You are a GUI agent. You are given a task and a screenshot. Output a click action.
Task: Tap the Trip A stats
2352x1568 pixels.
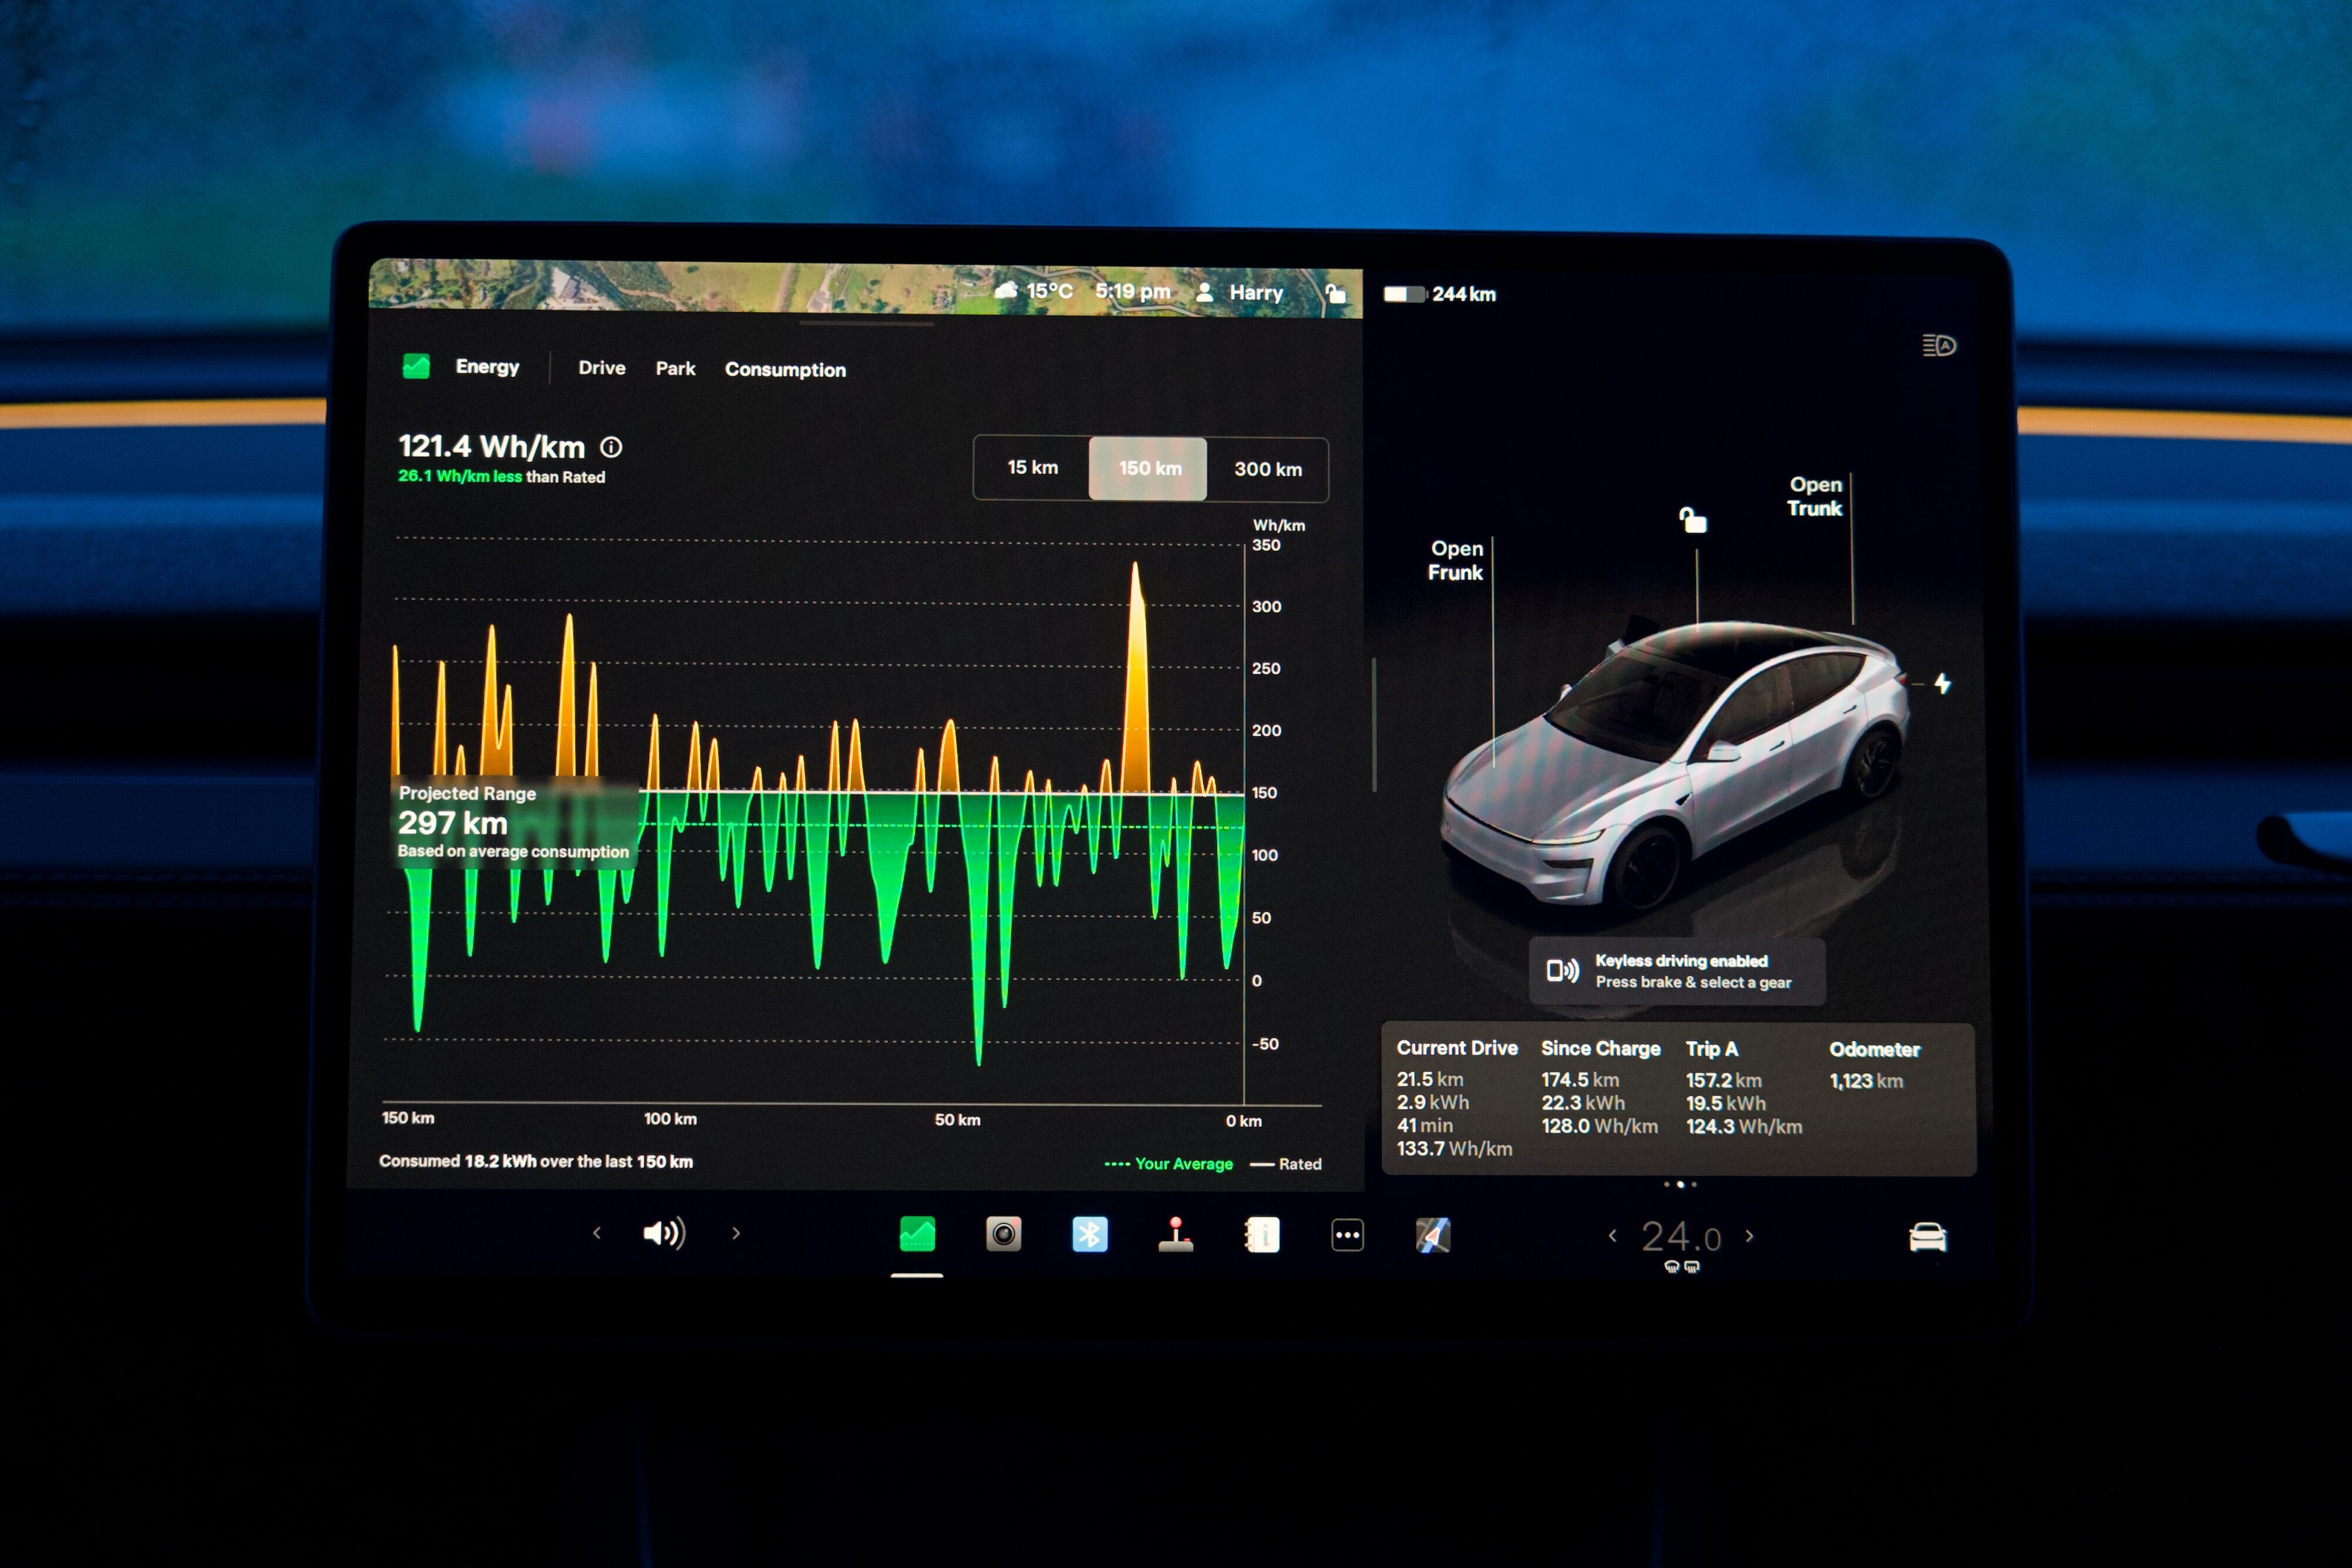pyautogui.click(x=1744, y=1088)
